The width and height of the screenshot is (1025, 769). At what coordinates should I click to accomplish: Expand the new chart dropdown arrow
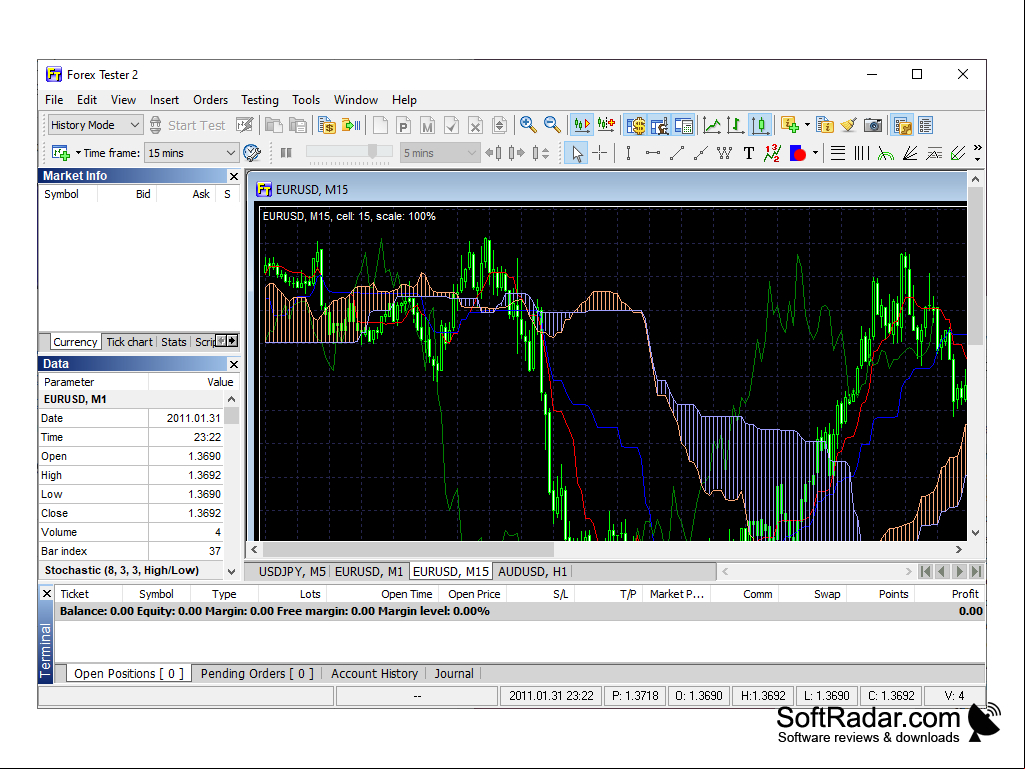[x=78, y=153]
